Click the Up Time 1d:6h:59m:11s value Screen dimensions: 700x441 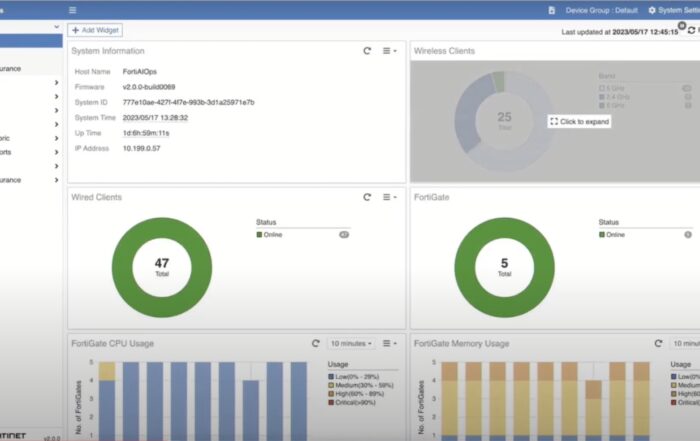tap(146, 133)
